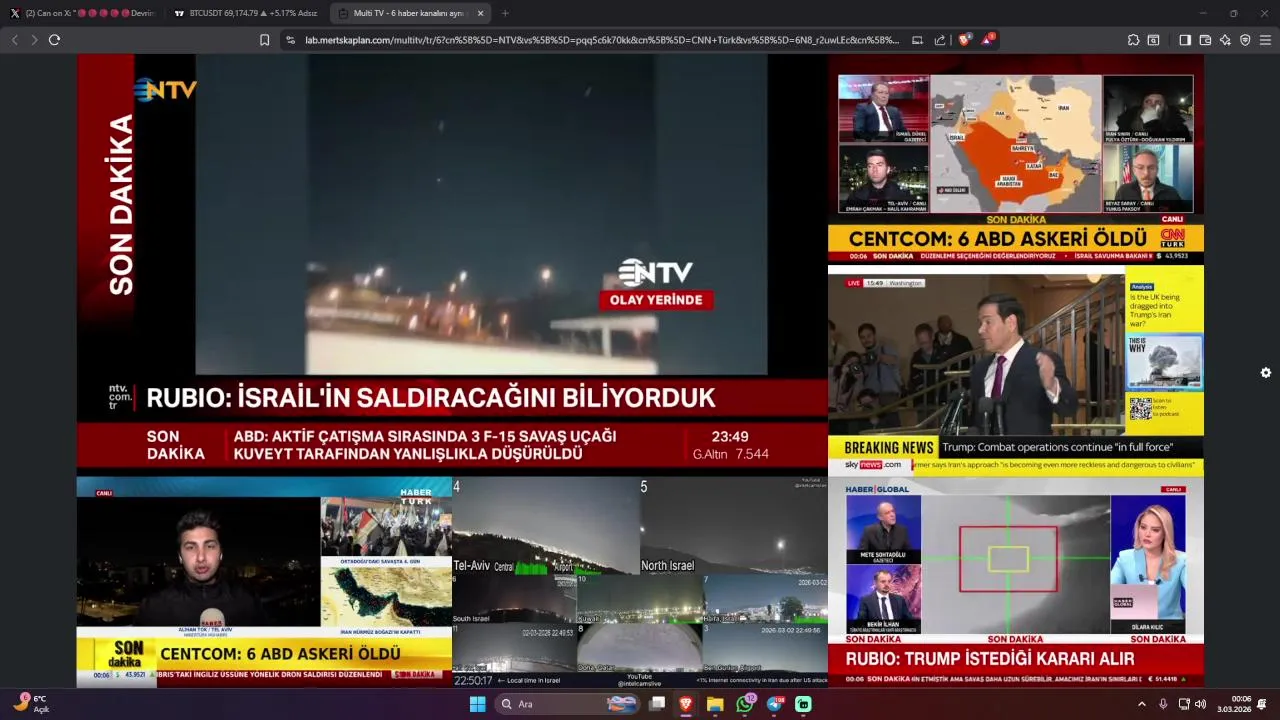Open the Brave VPN shield icon
Screen dimensions: 1280x720
coord(1245,40)
